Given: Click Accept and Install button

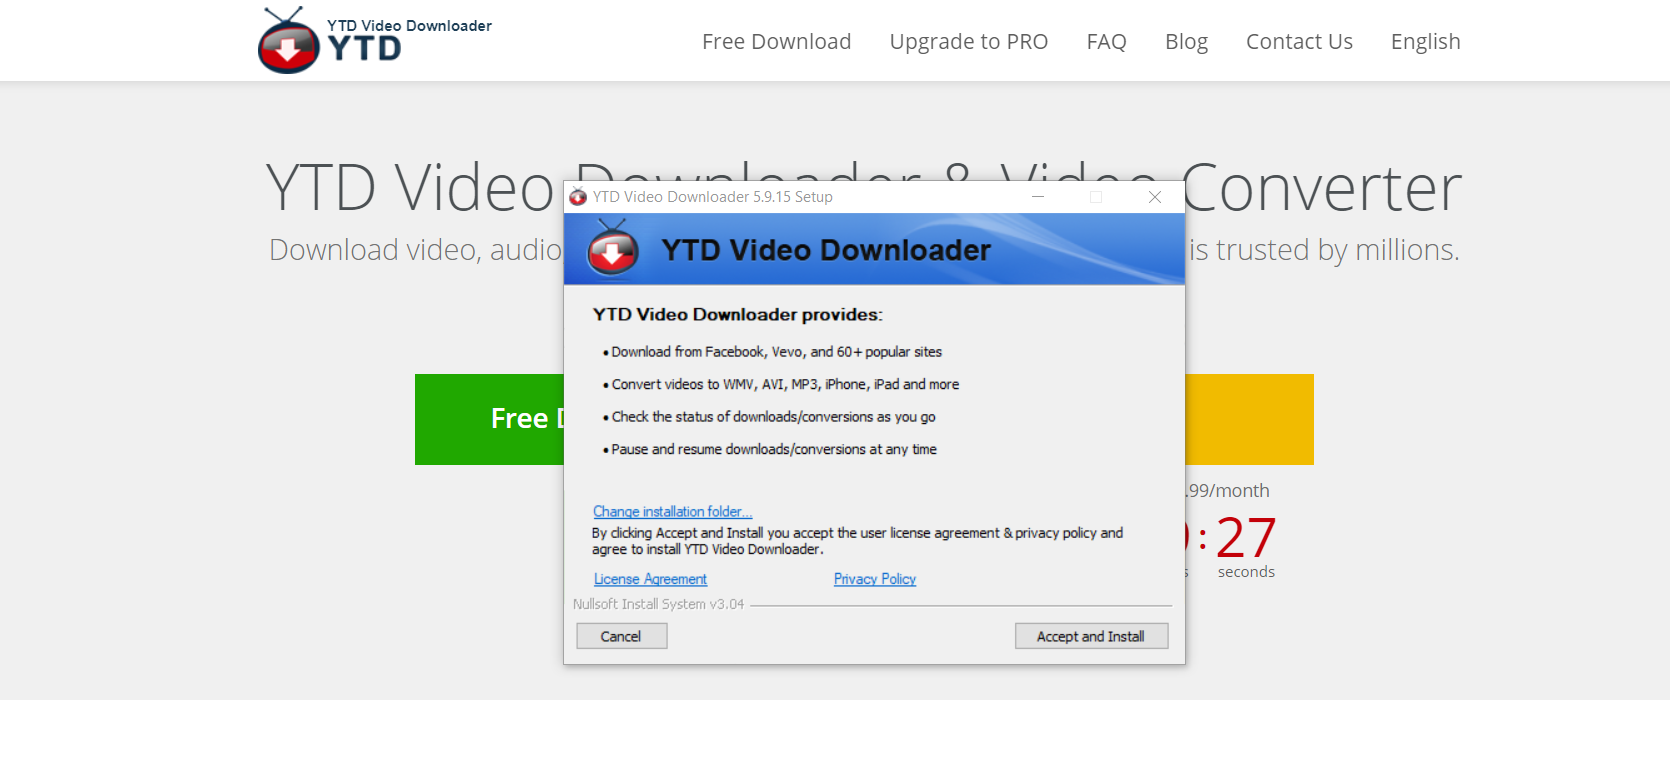Looking at the screenshot, I should [1091, 636].
